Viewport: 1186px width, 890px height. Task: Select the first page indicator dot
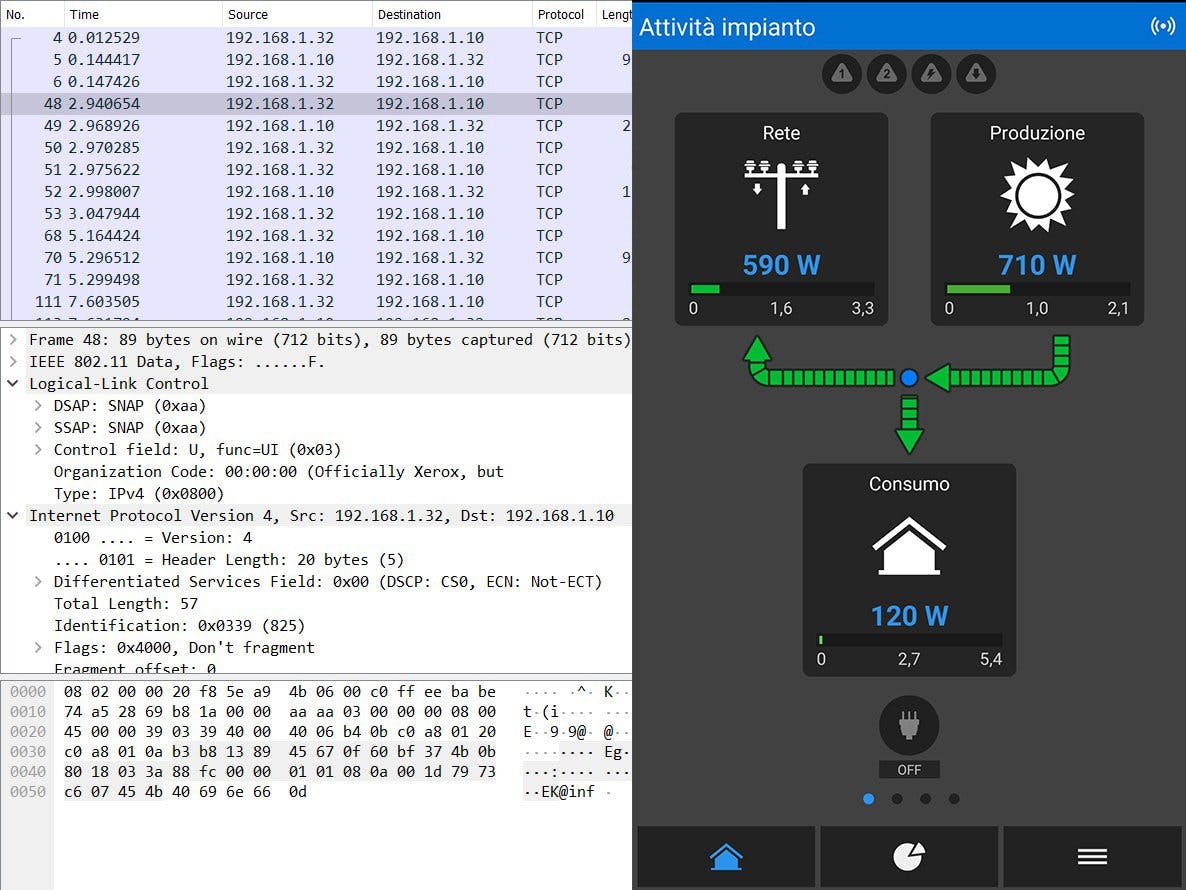pyautogui.click(x=868, y=799)
